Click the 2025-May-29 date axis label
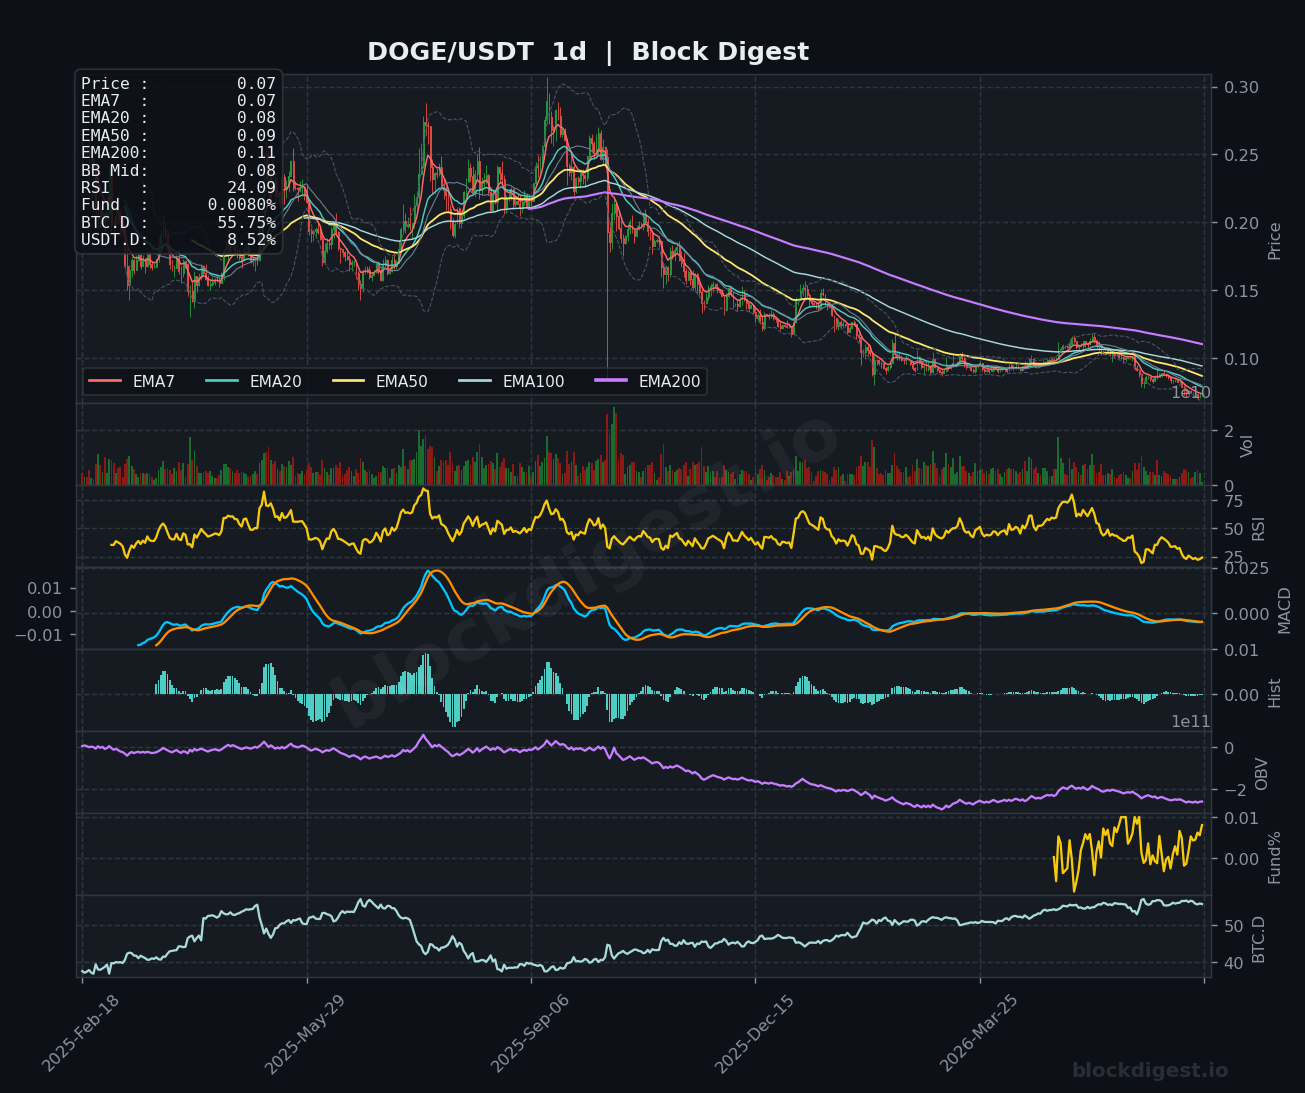1305x1093 pixels. pos(304,1035)
